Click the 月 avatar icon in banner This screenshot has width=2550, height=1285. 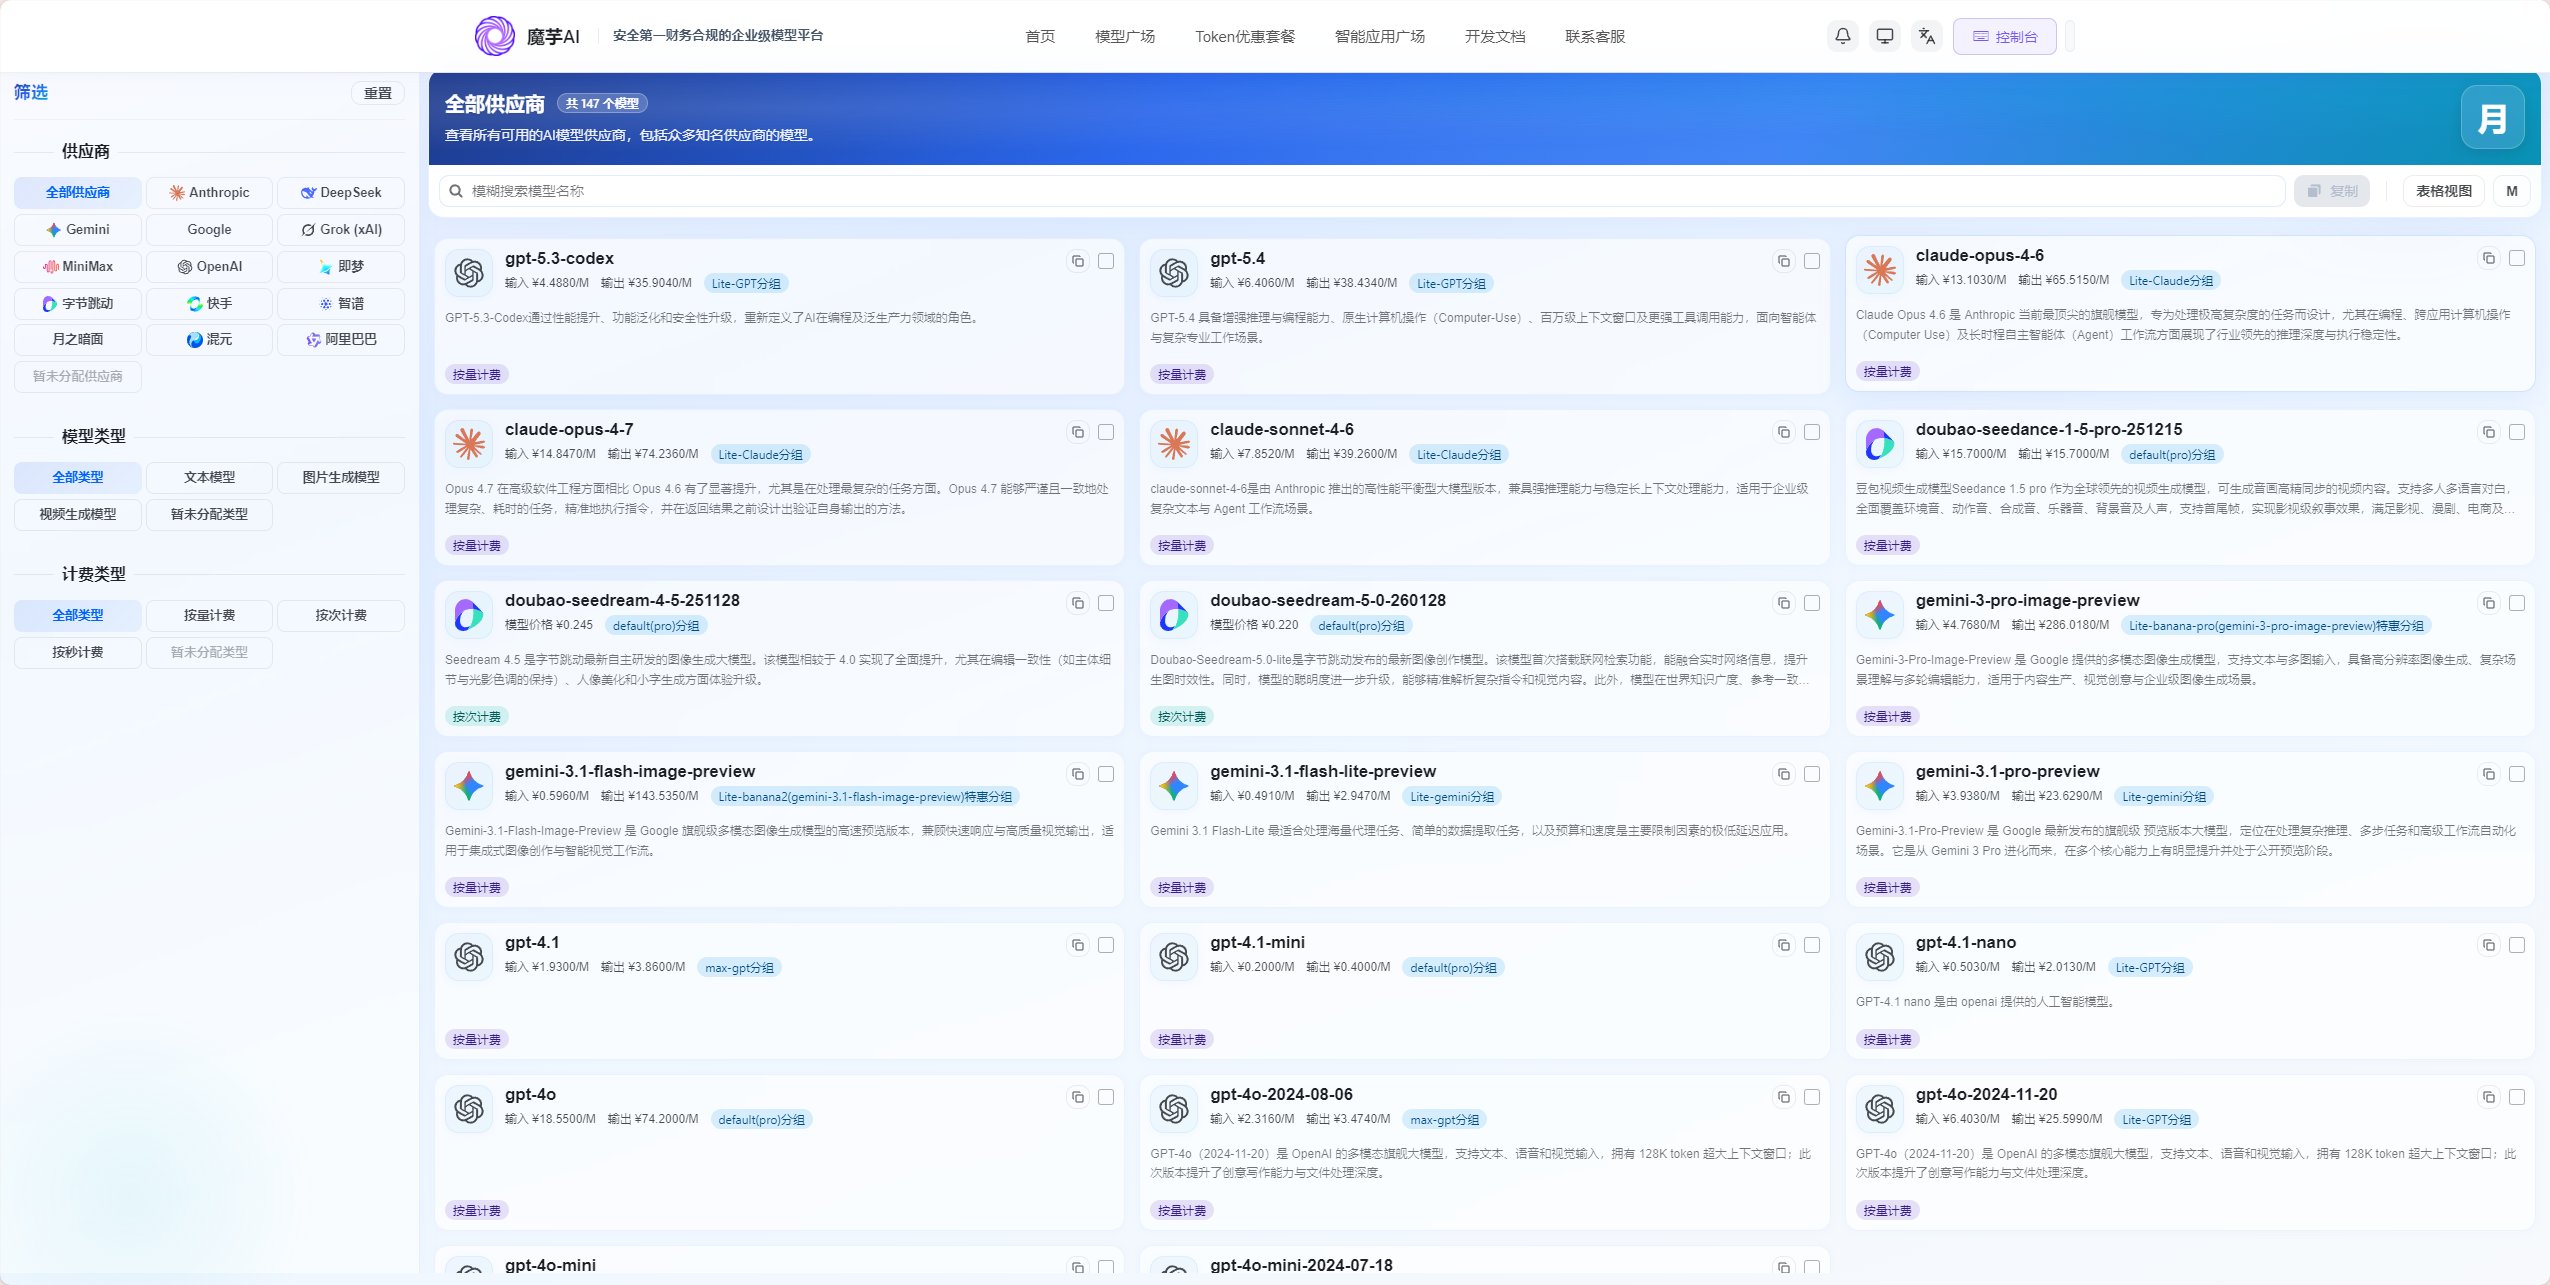2492,118
